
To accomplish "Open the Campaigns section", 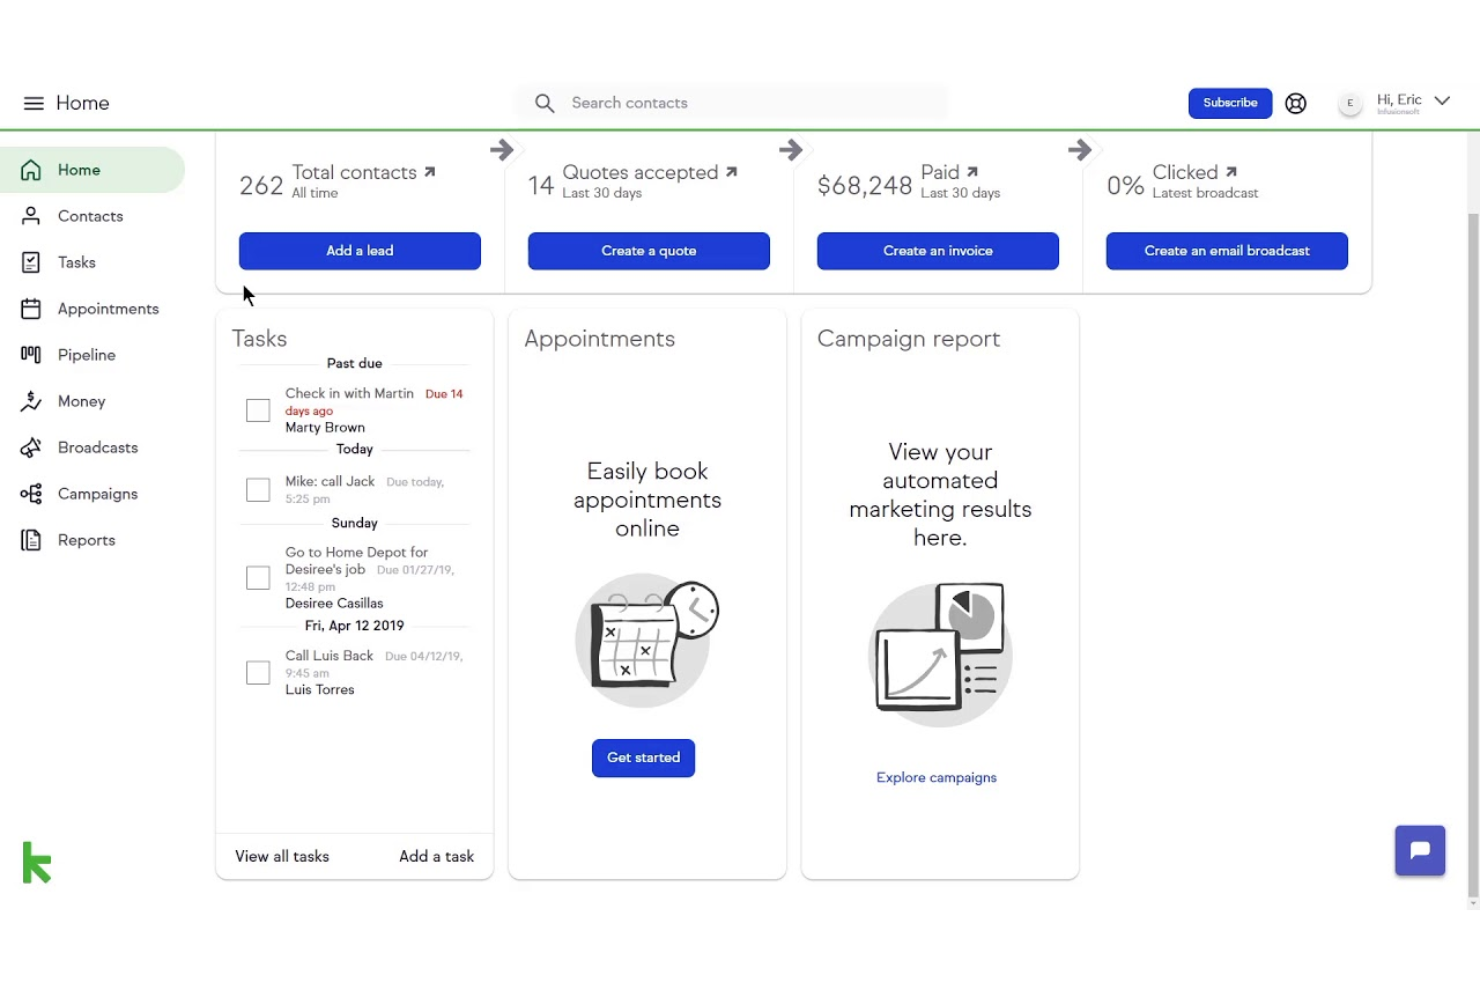I will tap(97, 493).
